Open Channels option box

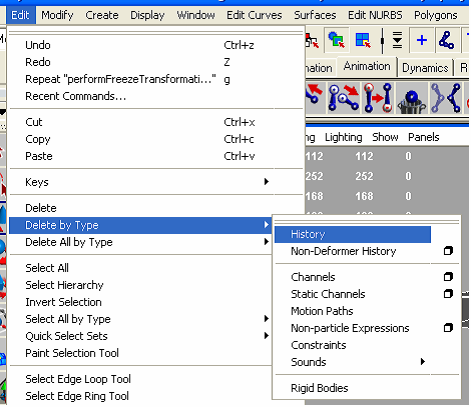(448, 277)
